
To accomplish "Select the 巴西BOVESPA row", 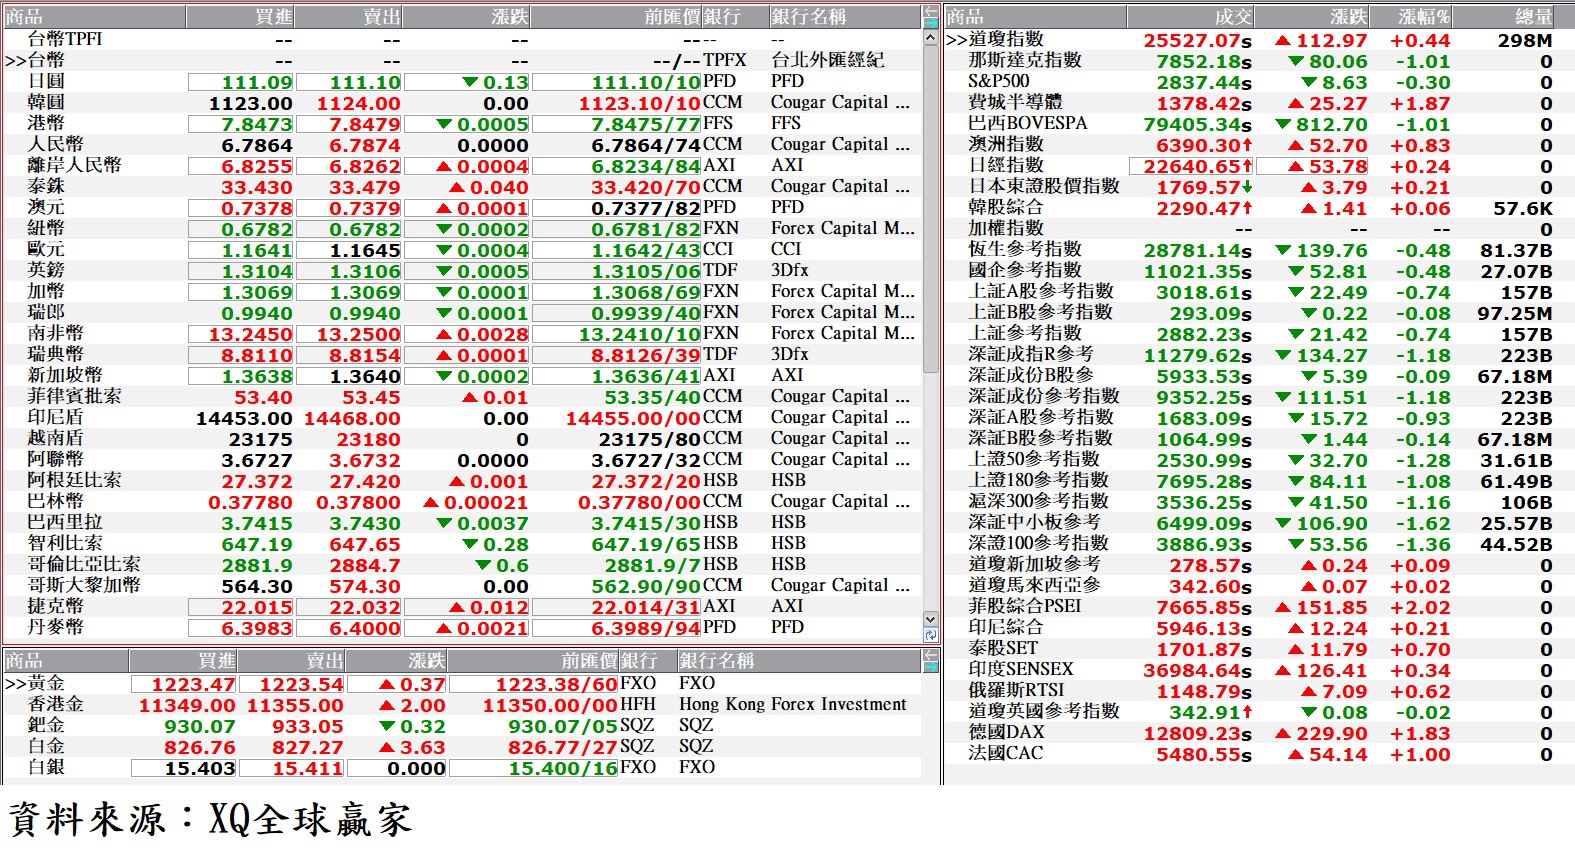I will 1259,123.
